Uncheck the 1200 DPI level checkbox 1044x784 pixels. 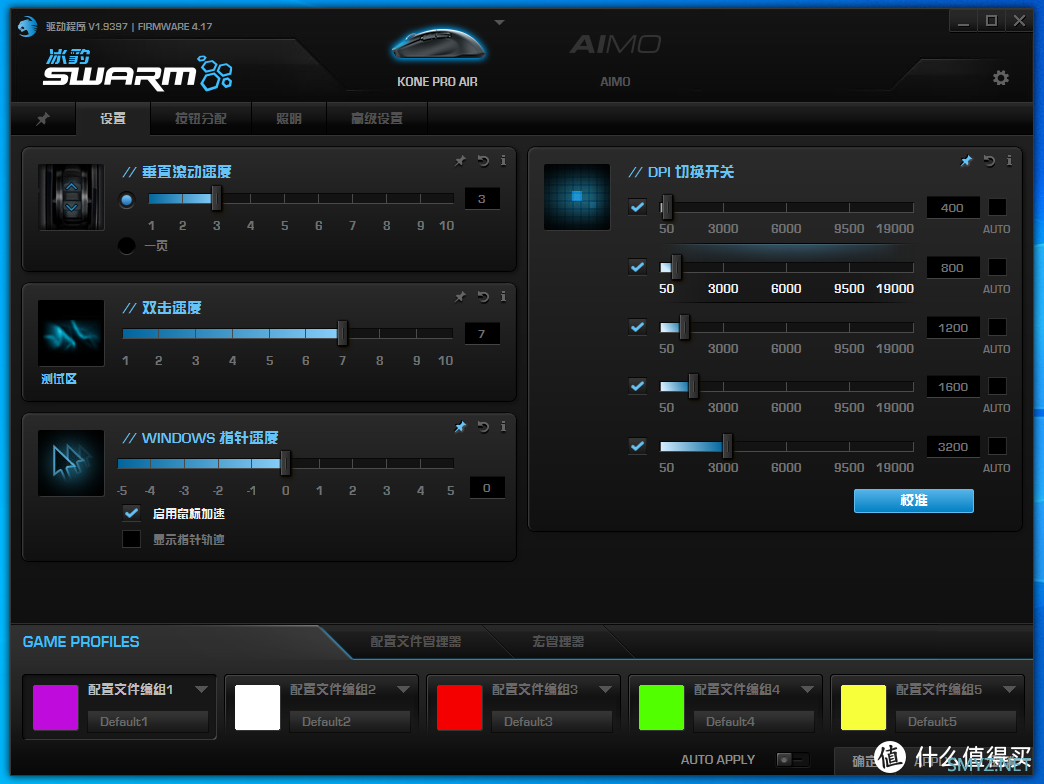click(x=637, y=327)
